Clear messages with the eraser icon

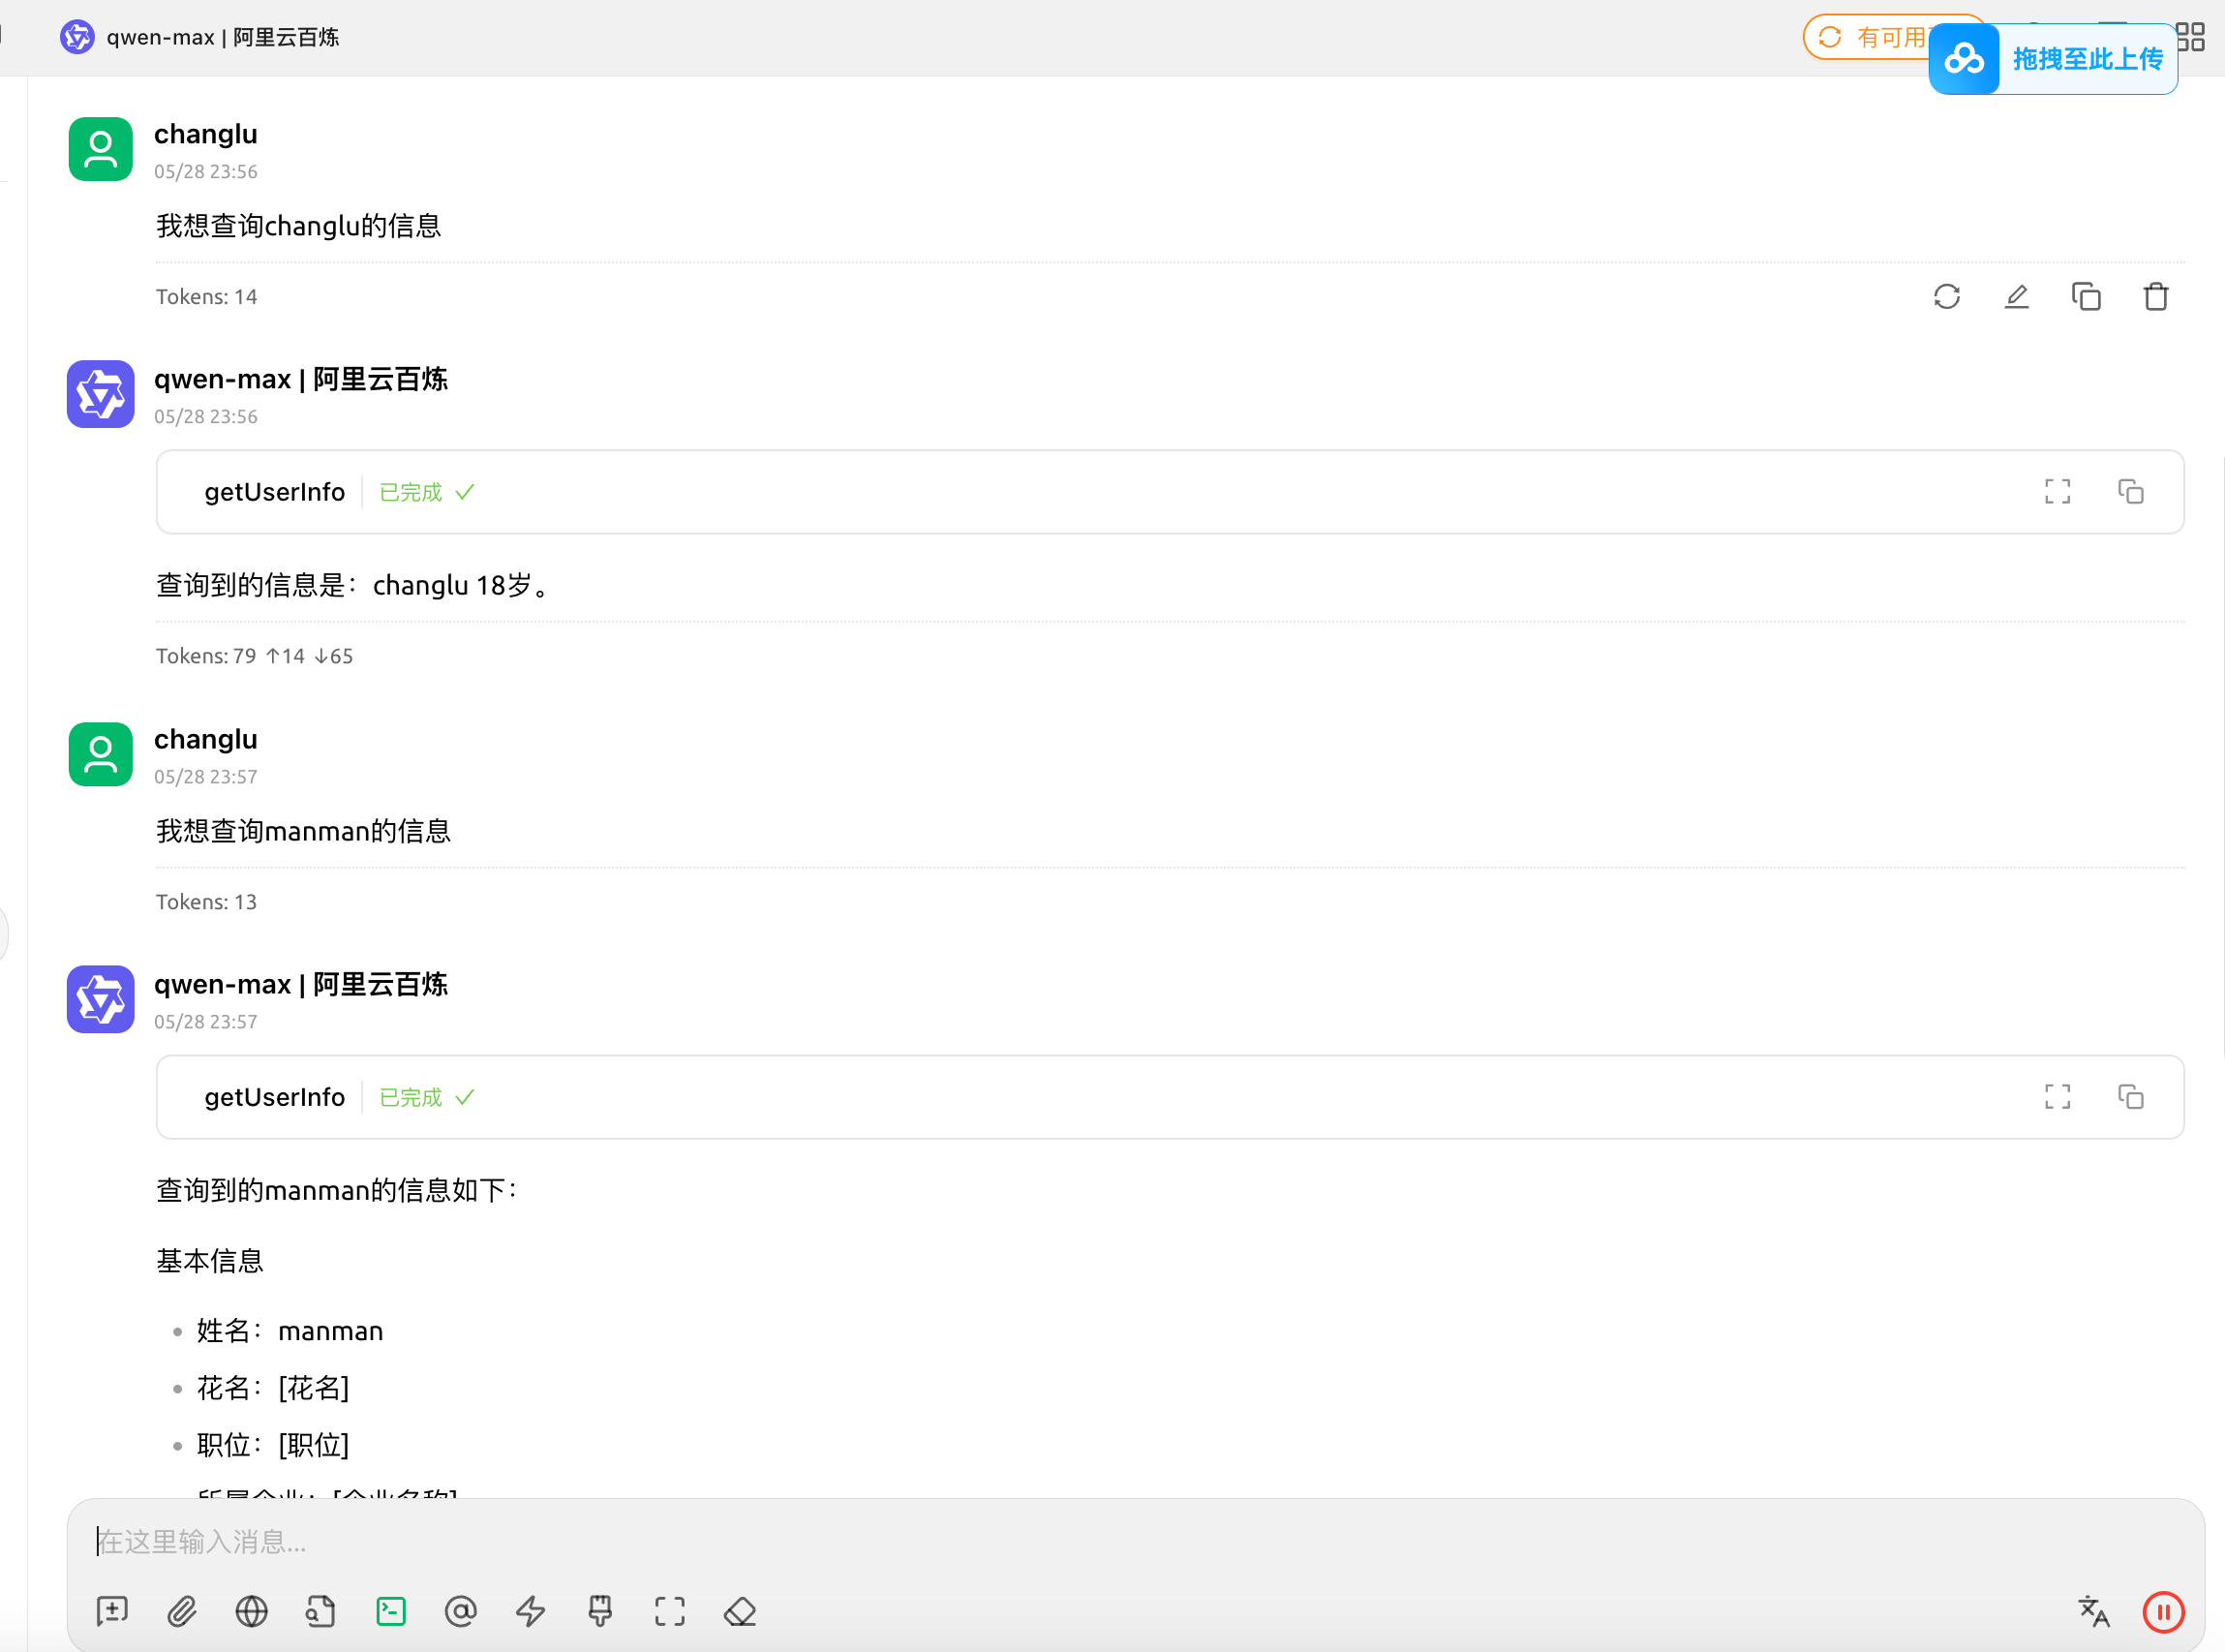740,1611
